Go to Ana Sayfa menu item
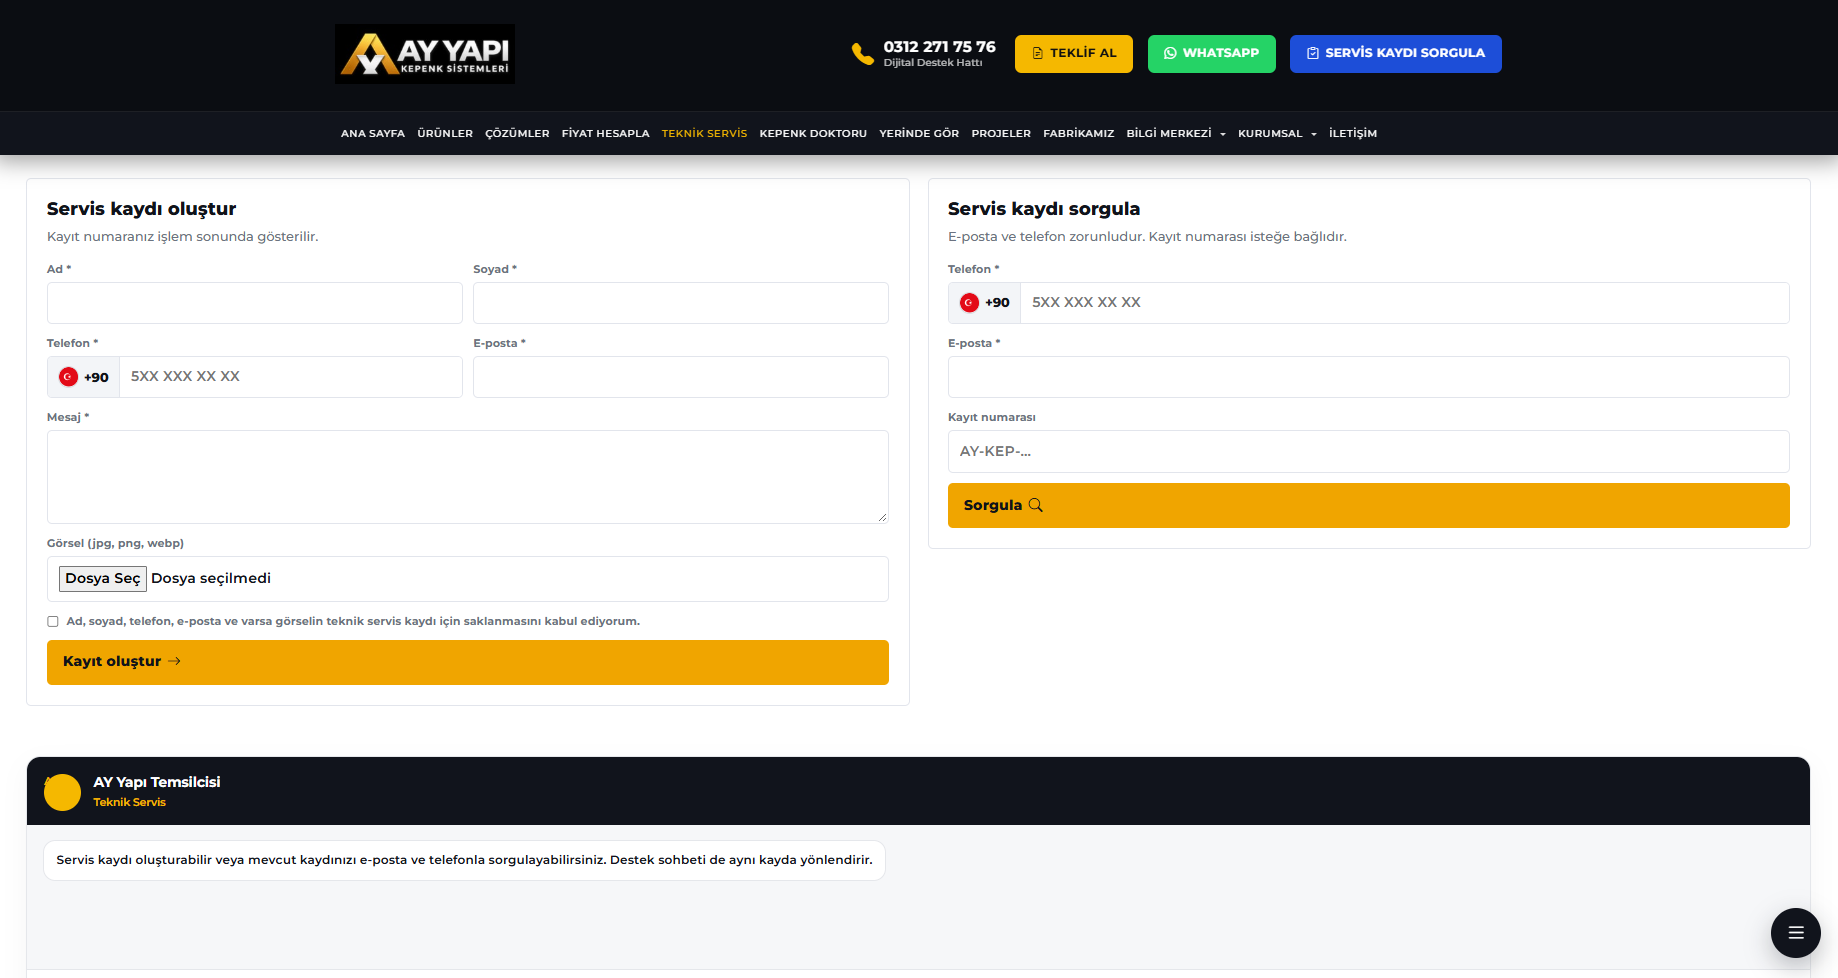 [x=373, y=133]
